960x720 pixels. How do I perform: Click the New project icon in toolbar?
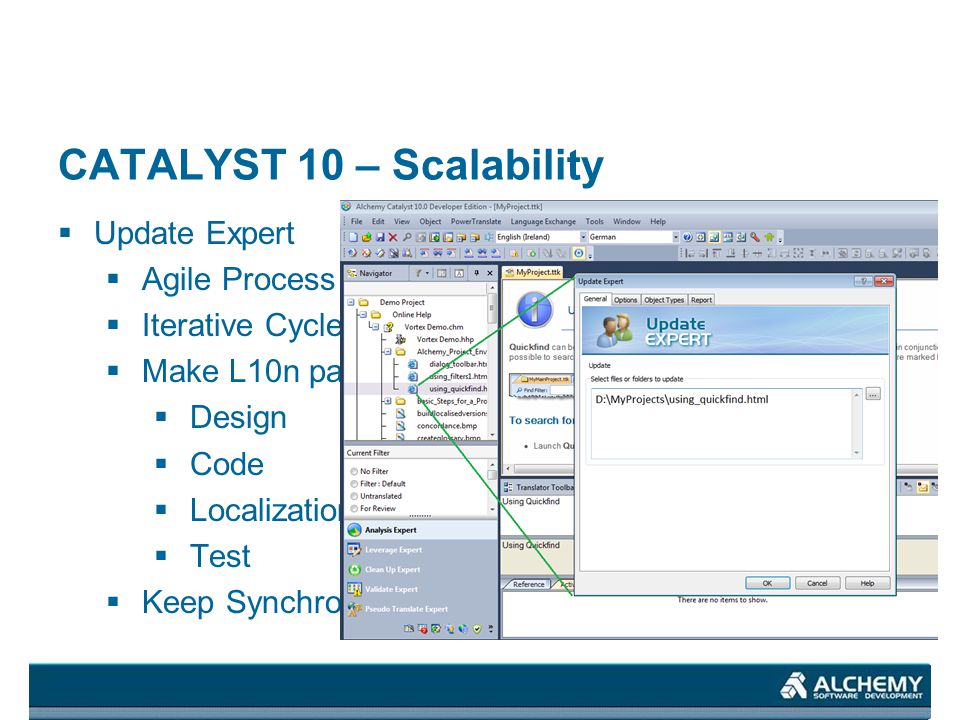pos(353,238)
